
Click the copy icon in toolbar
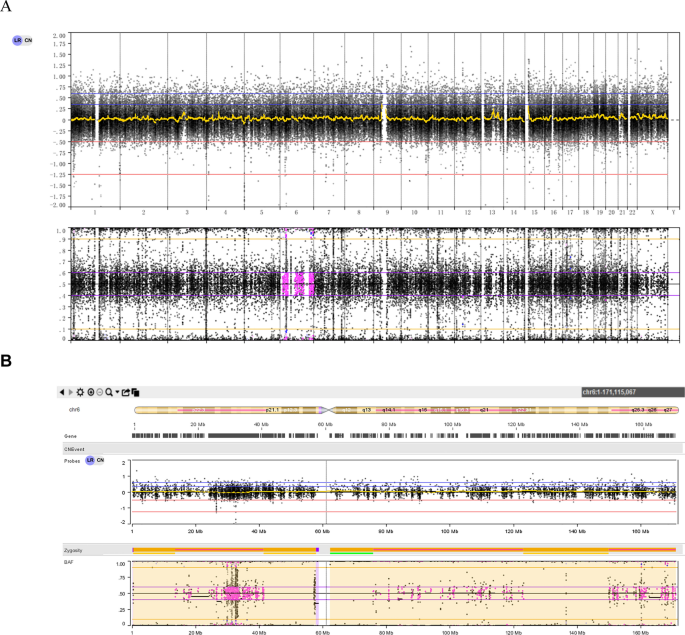click(135, 393)
